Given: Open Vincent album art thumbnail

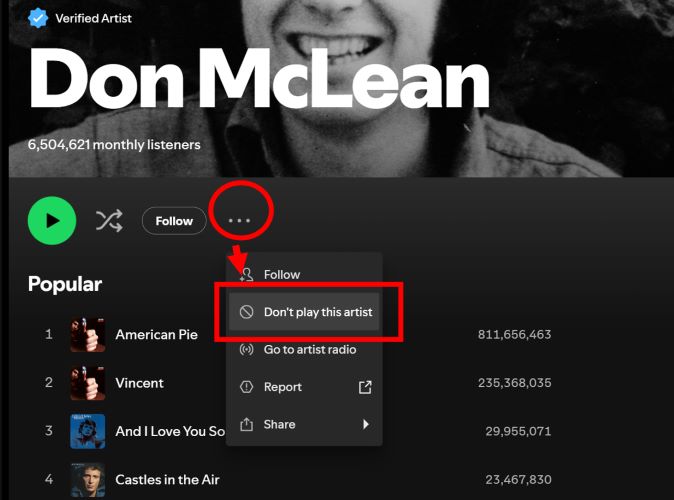Looking at the screenshot, I should (x=88, y=383).
